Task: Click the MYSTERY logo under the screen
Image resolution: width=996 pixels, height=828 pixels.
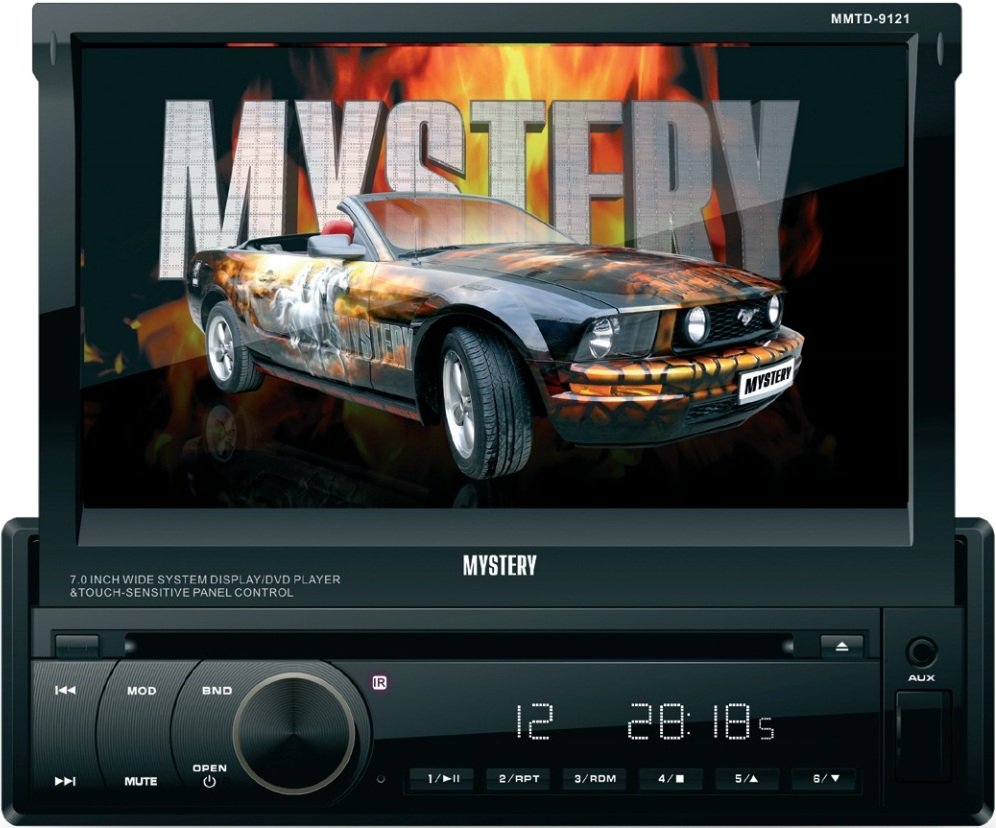Action: point(499,564)
